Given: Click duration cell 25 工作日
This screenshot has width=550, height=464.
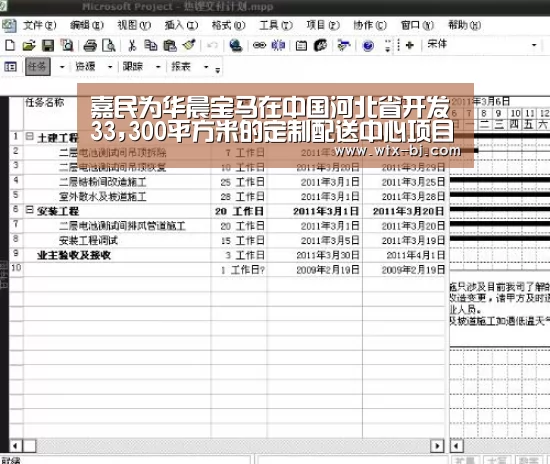Looking at the screenshot, I should [x=242, y=182].
